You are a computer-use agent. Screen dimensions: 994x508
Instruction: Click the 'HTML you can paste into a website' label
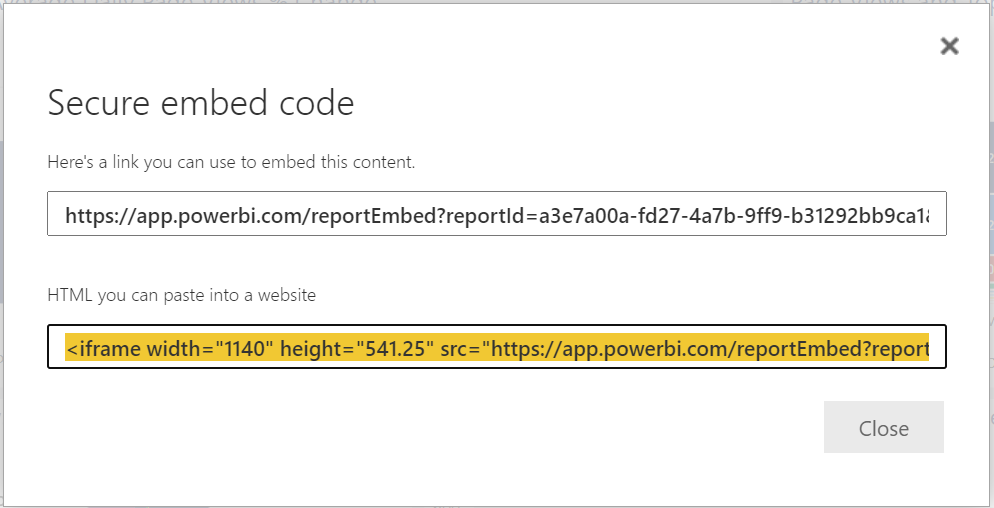(x=181, y=294)
